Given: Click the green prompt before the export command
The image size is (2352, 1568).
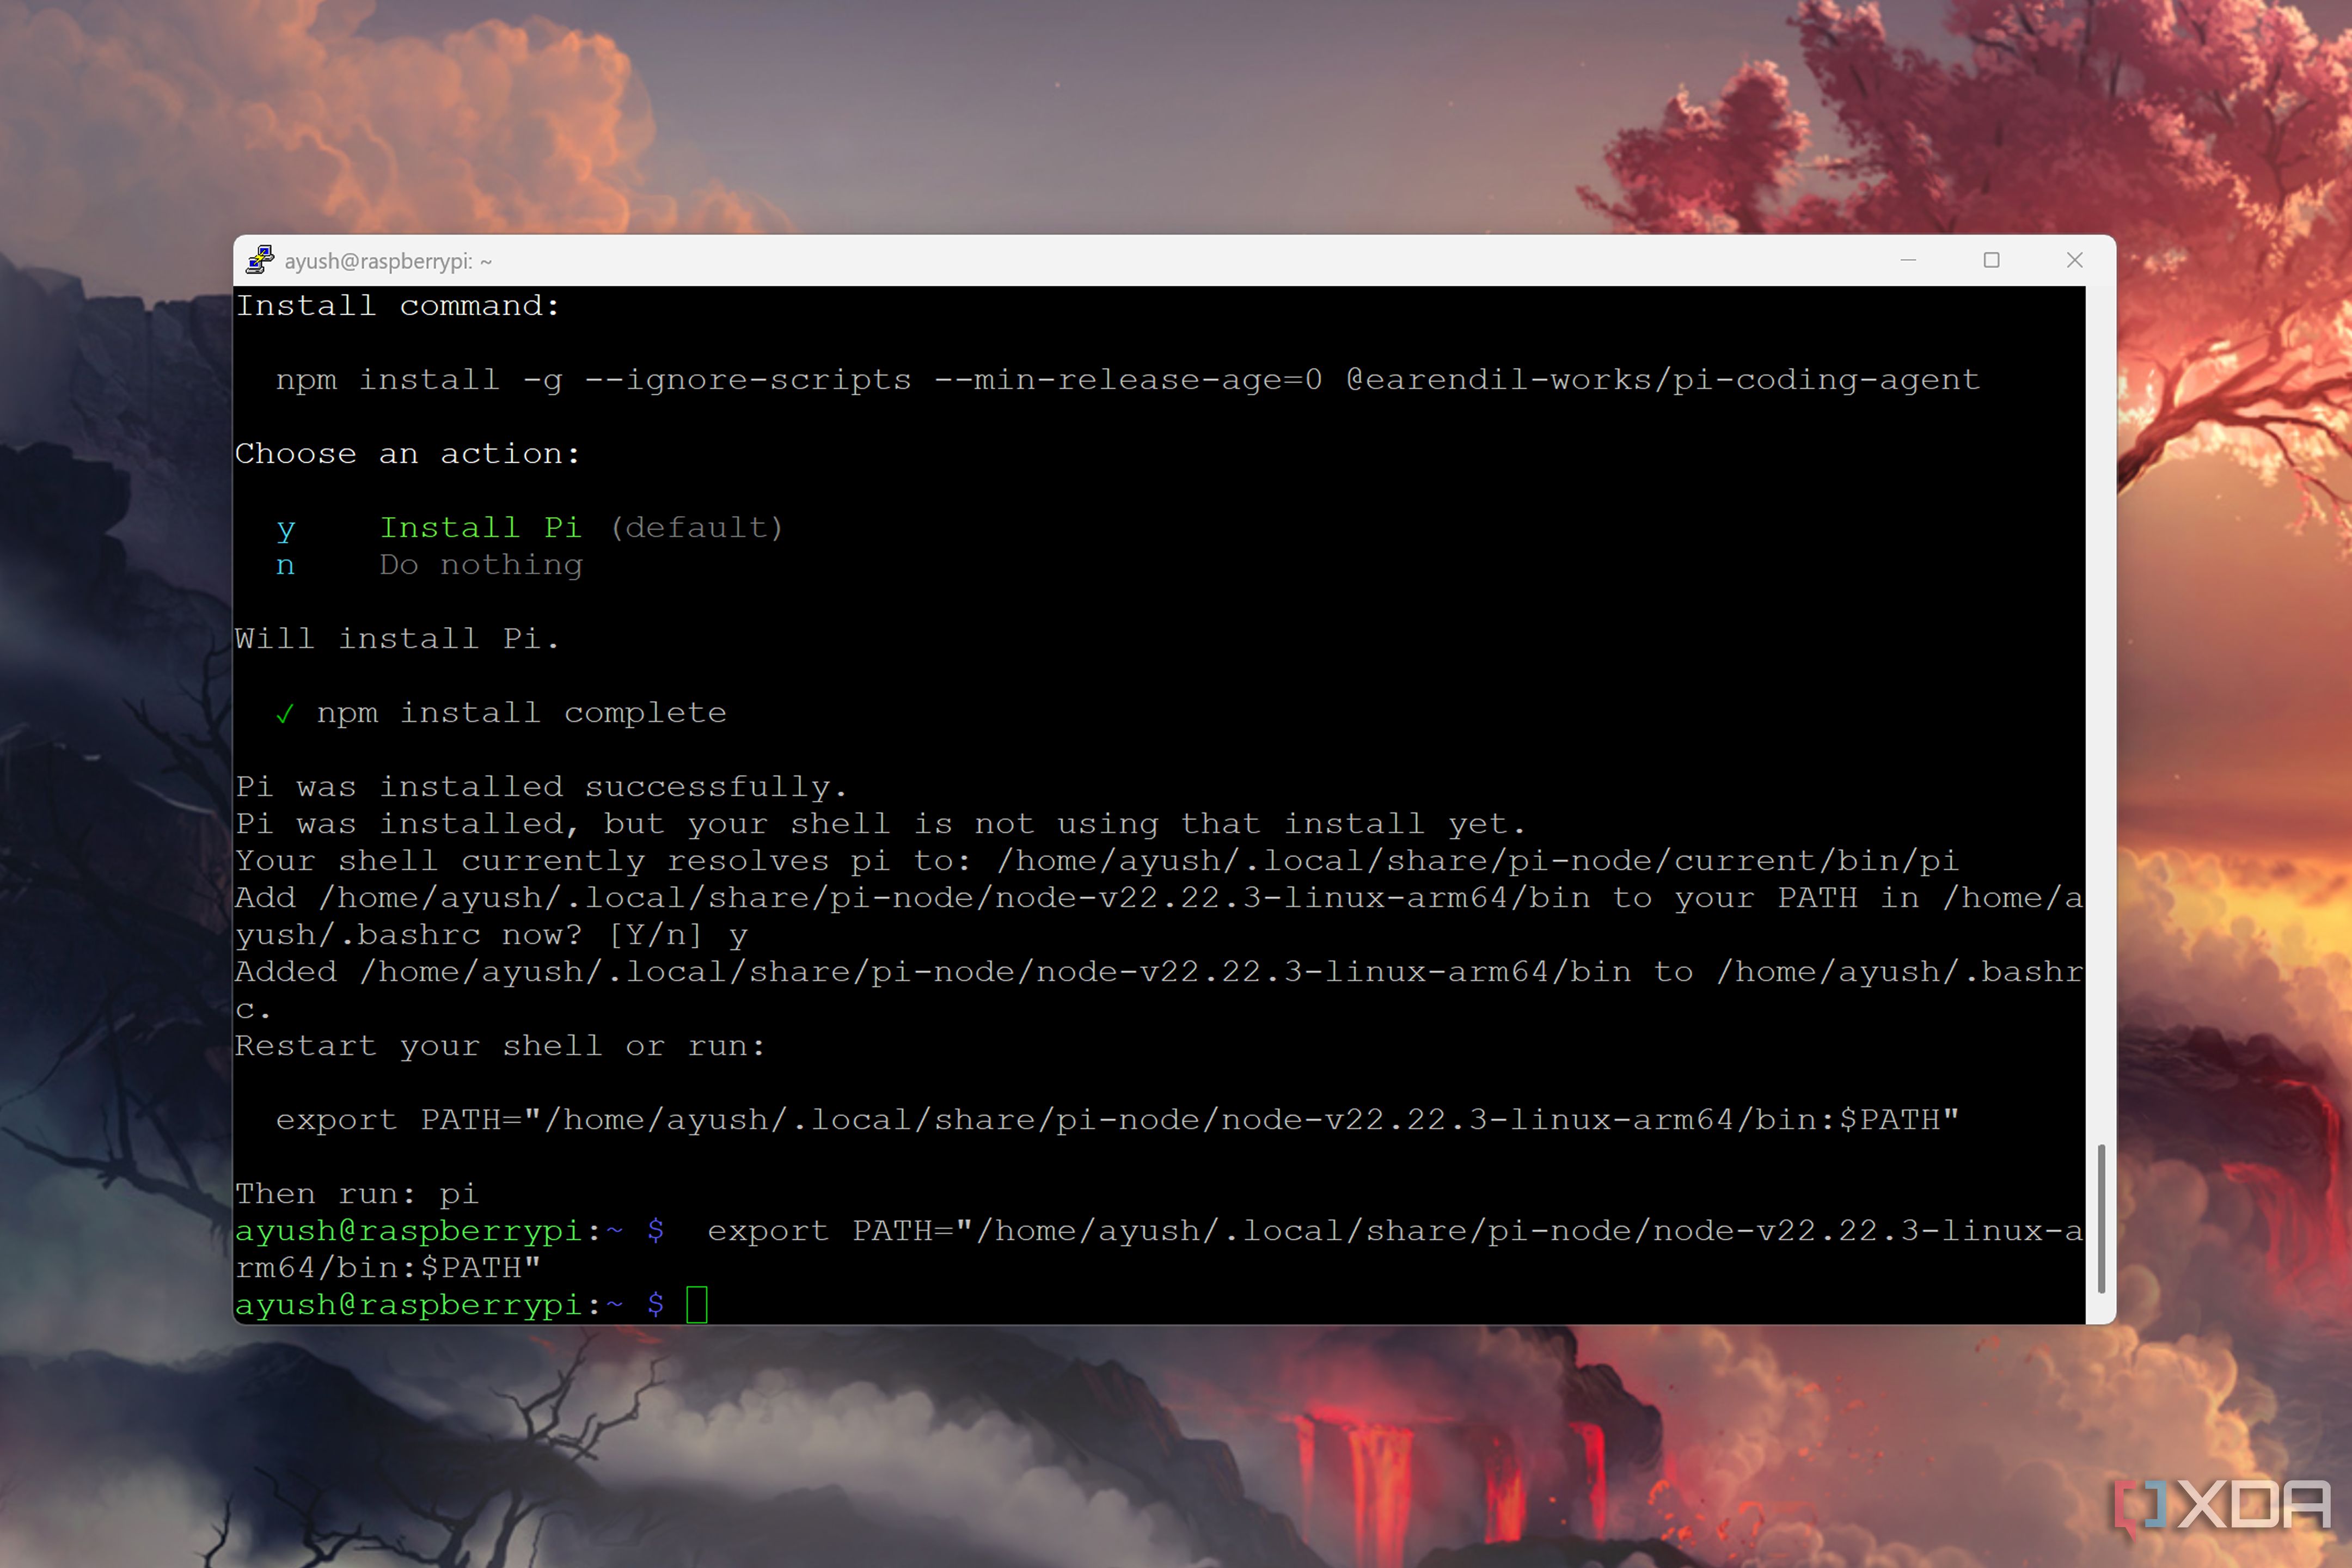Looking at the screenshot, I should pos(449,1231).
